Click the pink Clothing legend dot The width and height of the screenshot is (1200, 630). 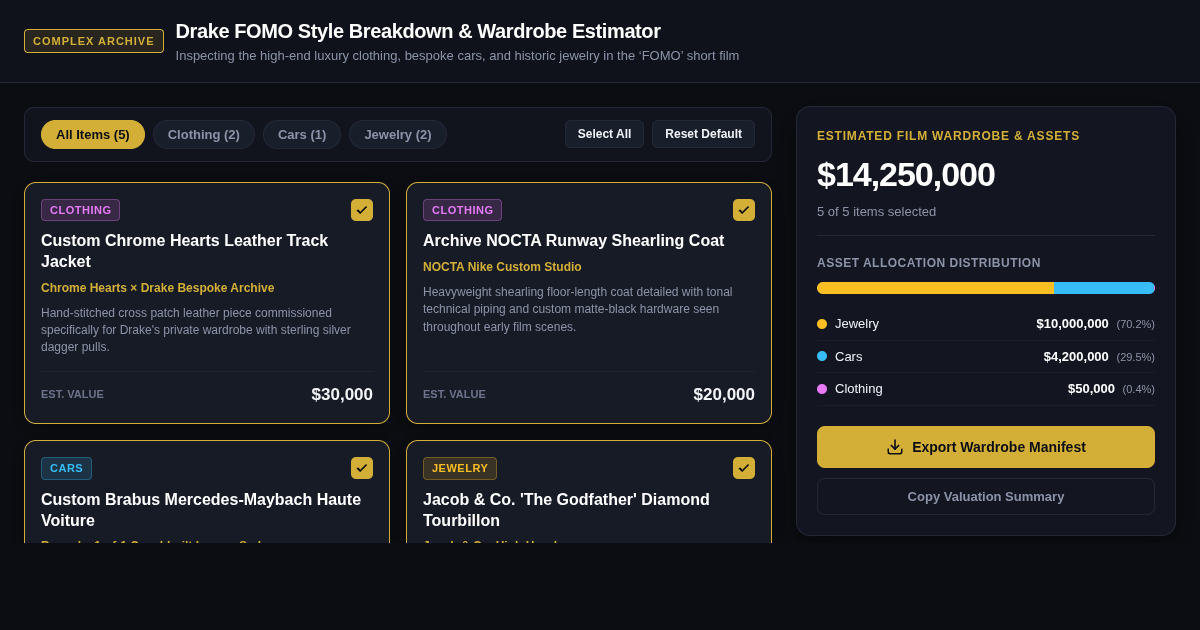[822, 389]
